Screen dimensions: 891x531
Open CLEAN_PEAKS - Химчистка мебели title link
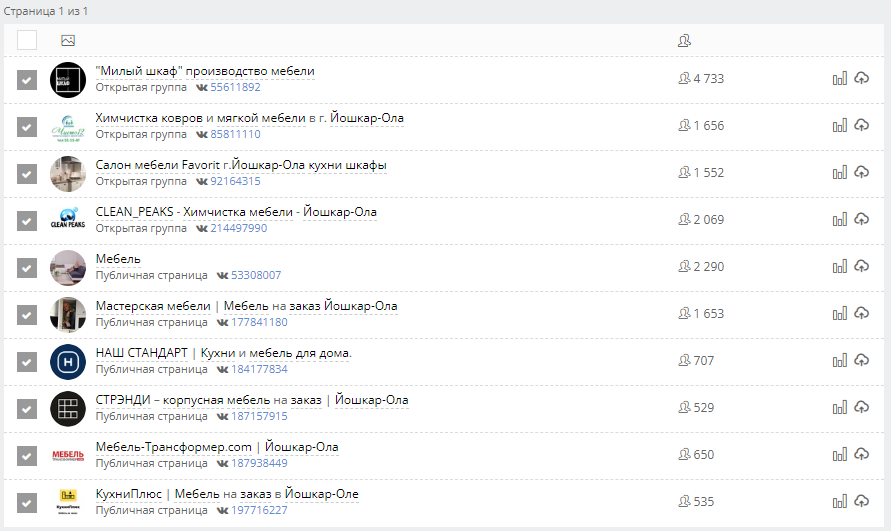[x=236, y=212]
